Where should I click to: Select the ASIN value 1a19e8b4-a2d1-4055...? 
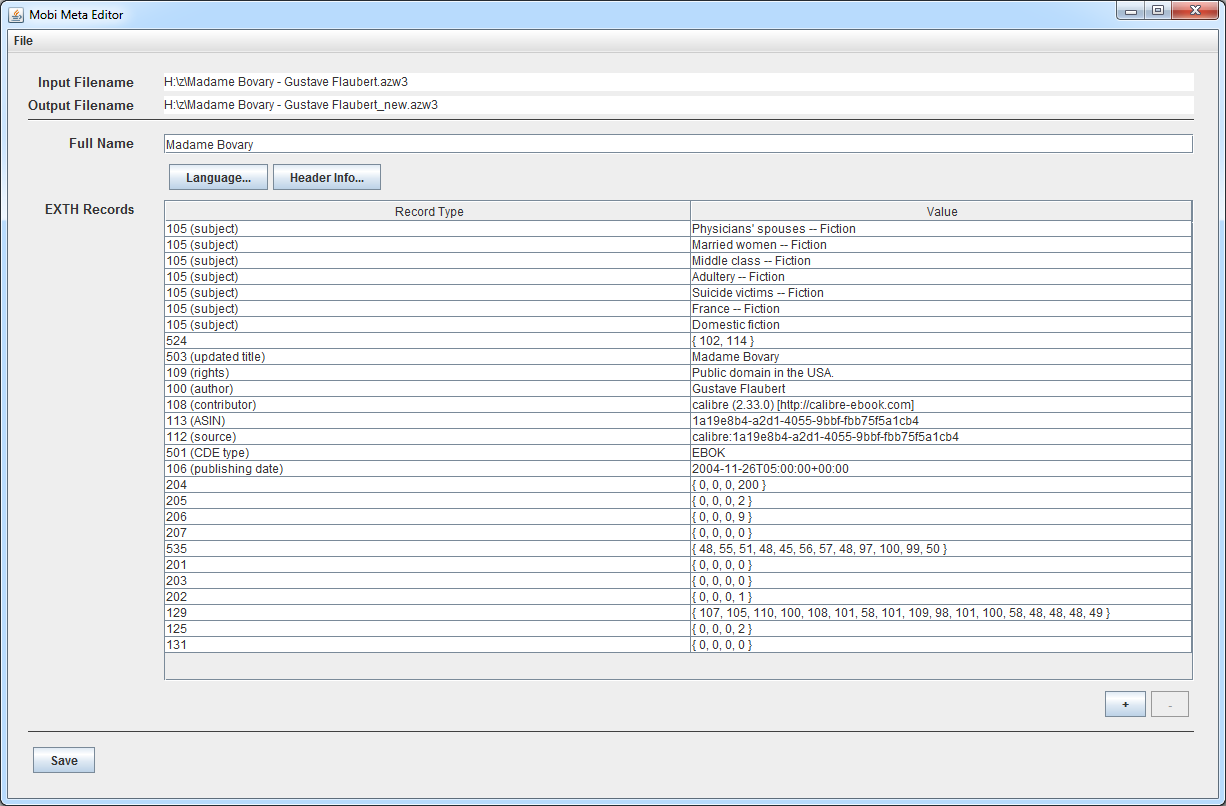(x=941, y=421)
